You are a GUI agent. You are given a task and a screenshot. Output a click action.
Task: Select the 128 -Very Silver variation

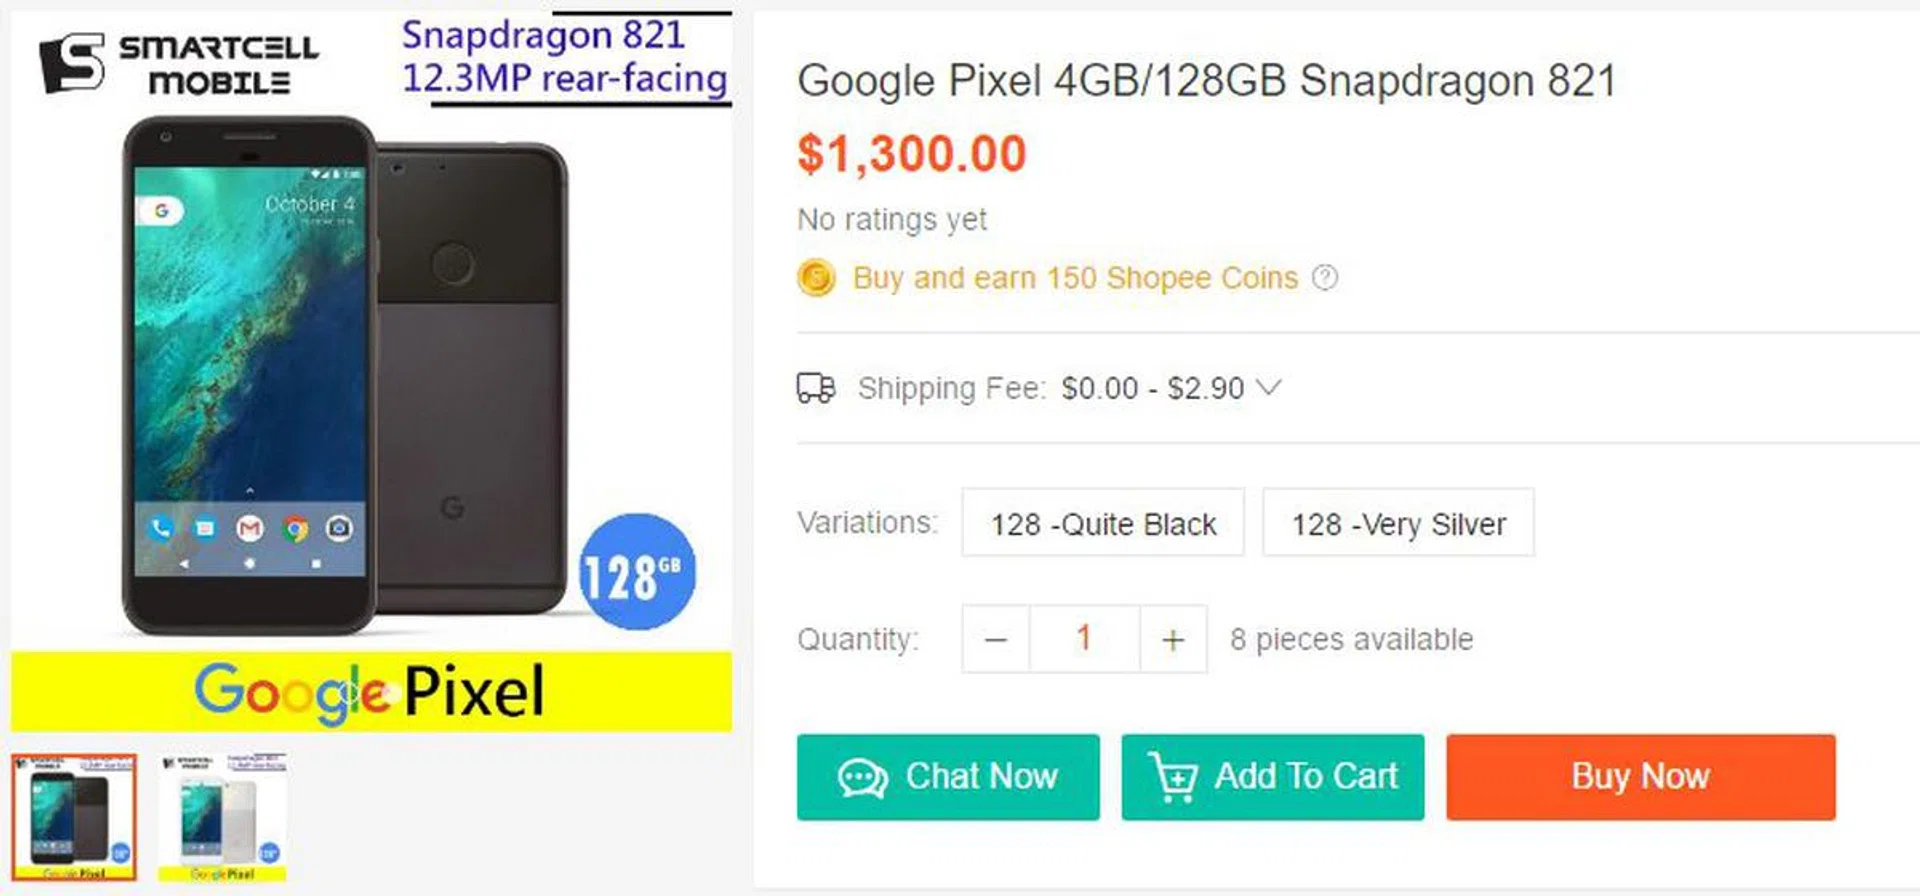pos(1398,523)
